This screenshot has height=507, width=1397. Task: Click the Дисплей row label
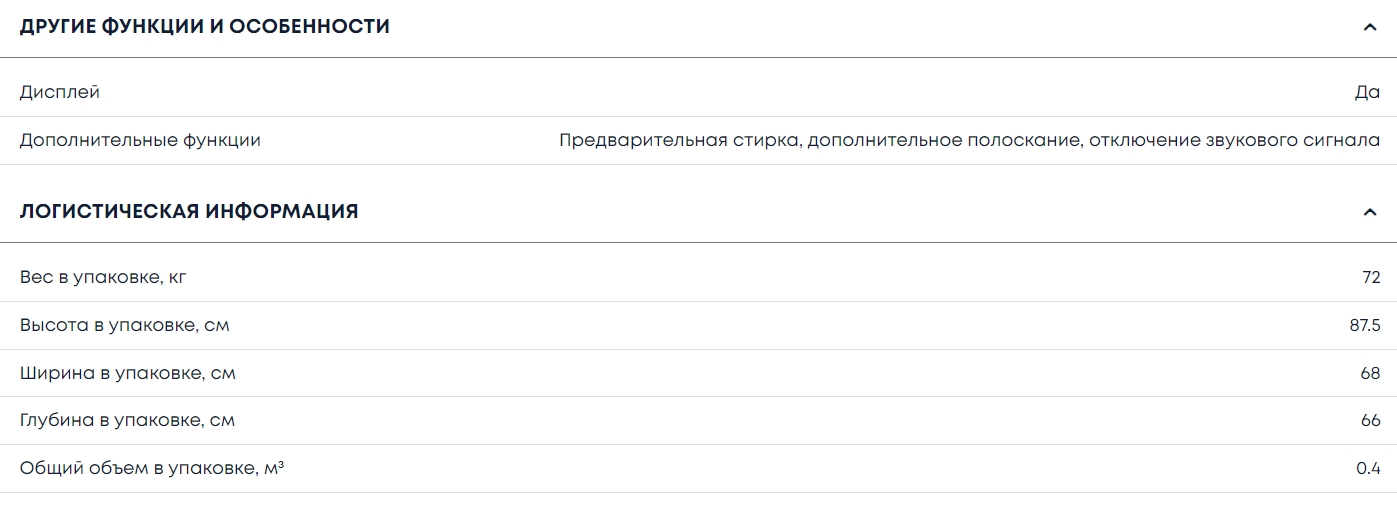[60, 92]
